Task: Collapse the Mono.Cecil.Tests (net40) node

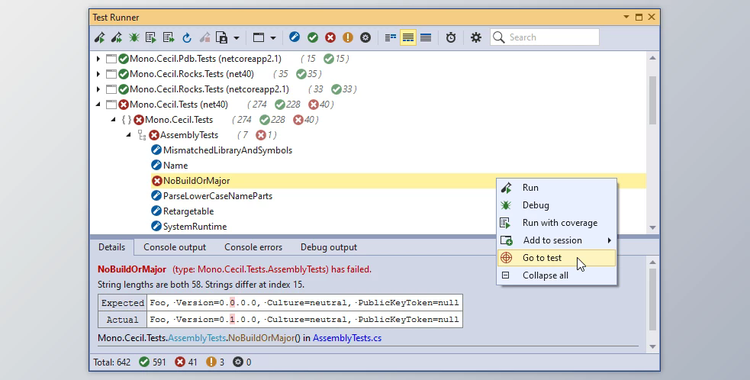Action: pyautogui.click(x=98, y=104)
